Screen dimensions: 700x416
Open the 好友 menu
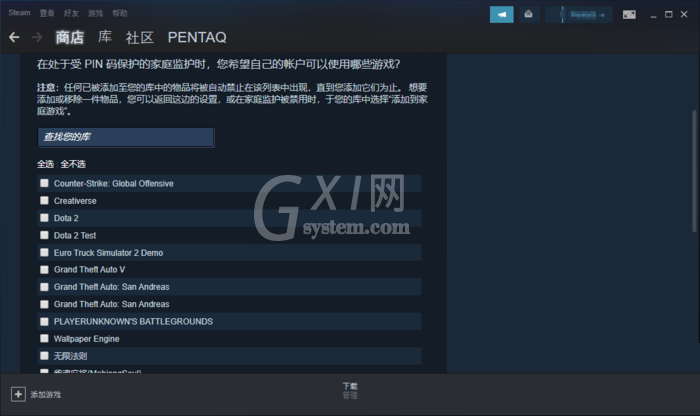[x=71, y=13]
